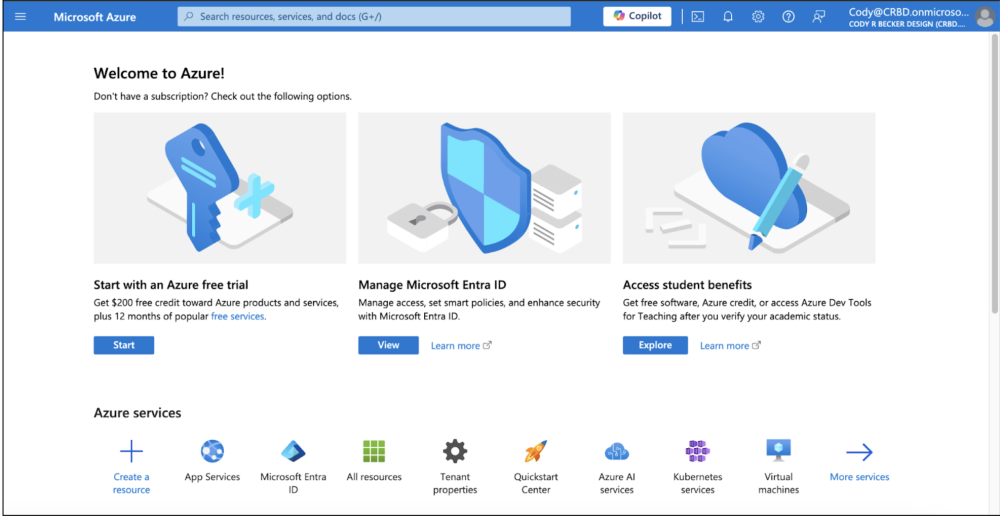Open the Azure AI services cloud icon
Screen dimensions: 1000x516
617,452
